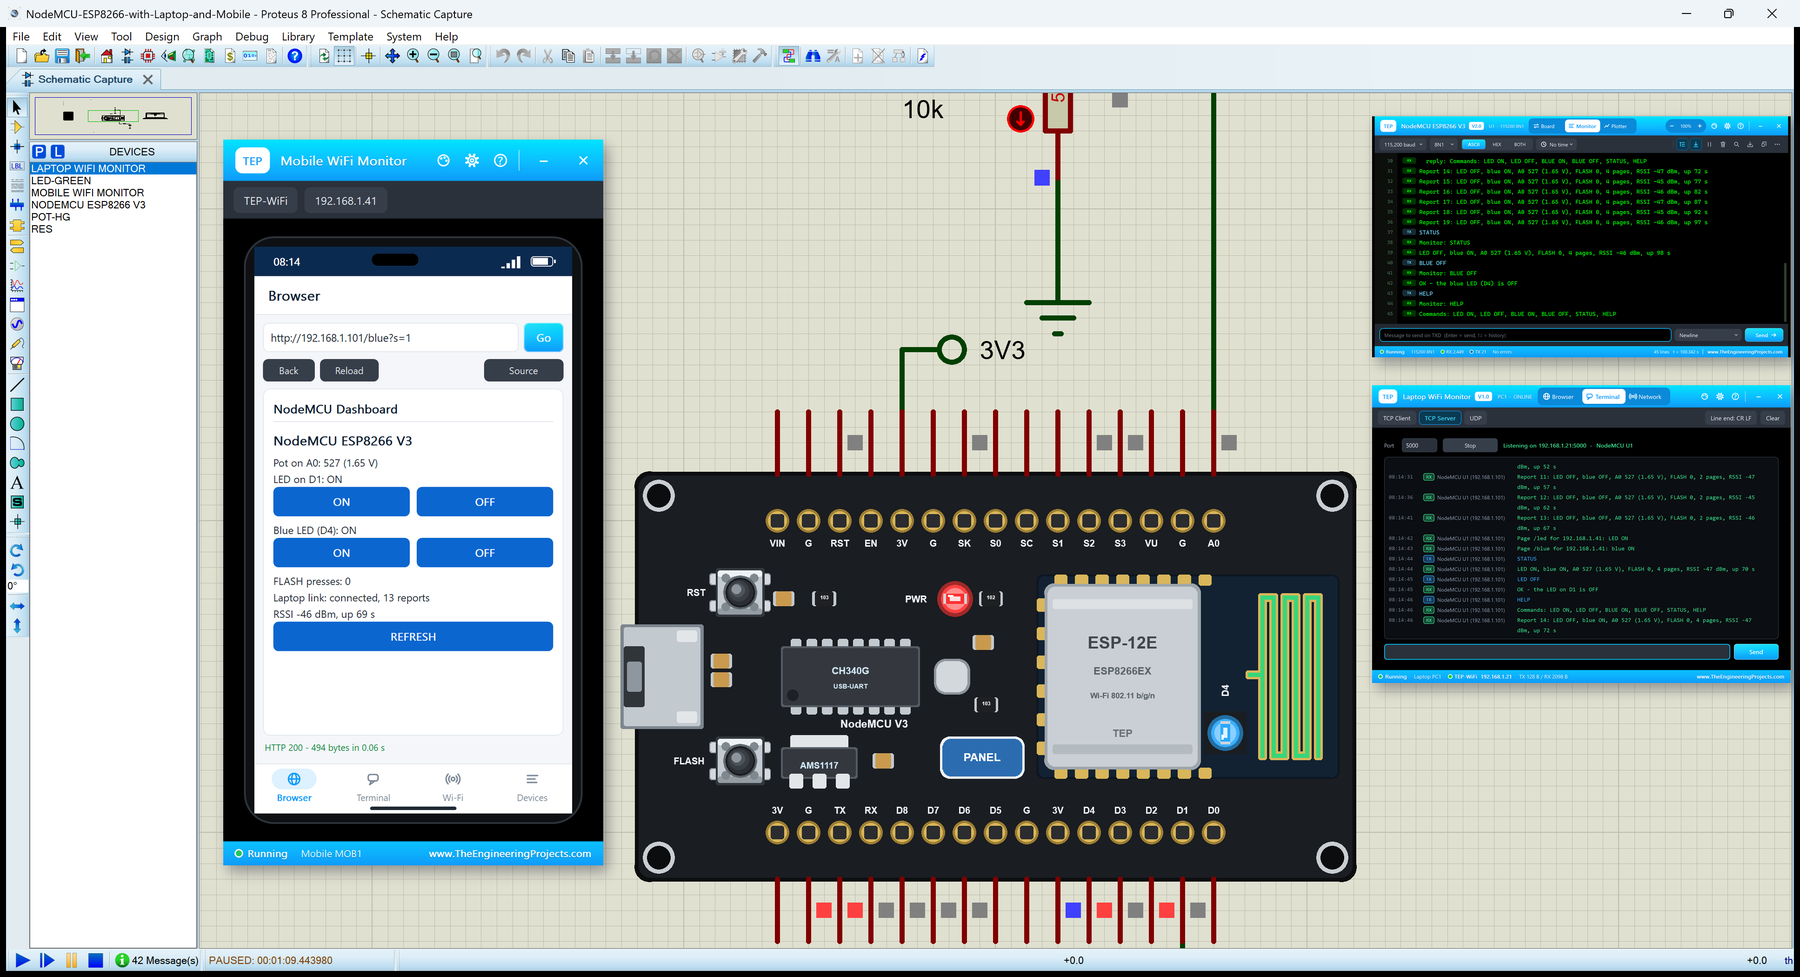Image resolution: width=1800 pixels, height=977 pixels.
Task: Click the Save Project disk icon
Action: (x=62, y=56)
